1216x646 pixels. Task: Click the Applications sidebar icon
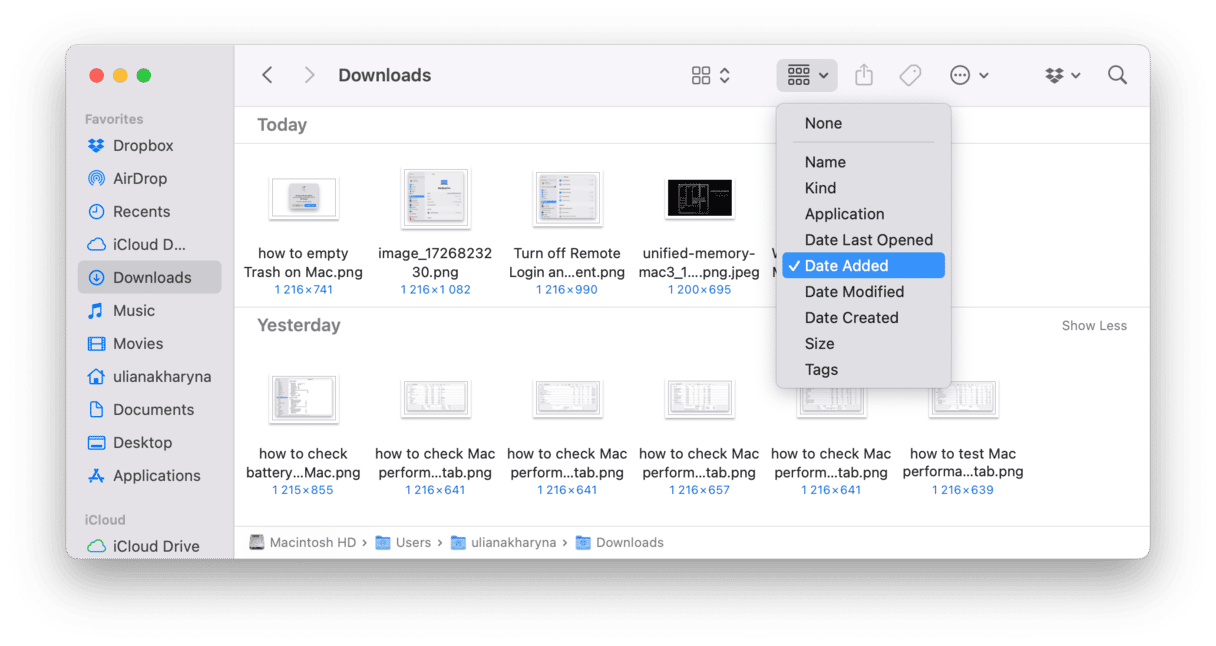point(96,475)
